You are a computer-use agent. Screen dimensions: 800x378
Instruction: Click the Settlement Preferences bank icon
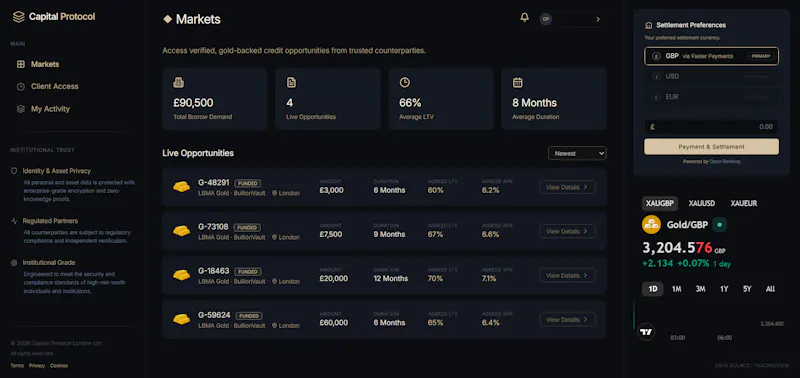[648, 25]
